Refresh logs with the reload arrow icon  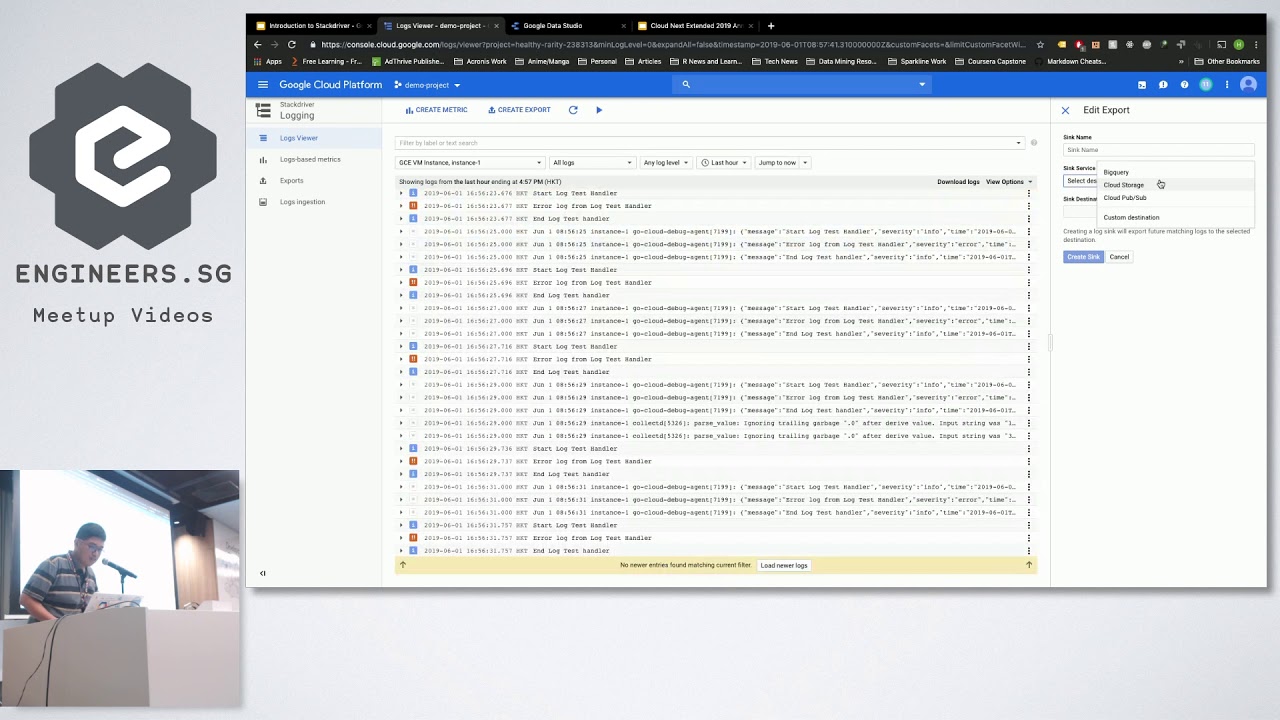pyautogui.click(x=573, y=110)
